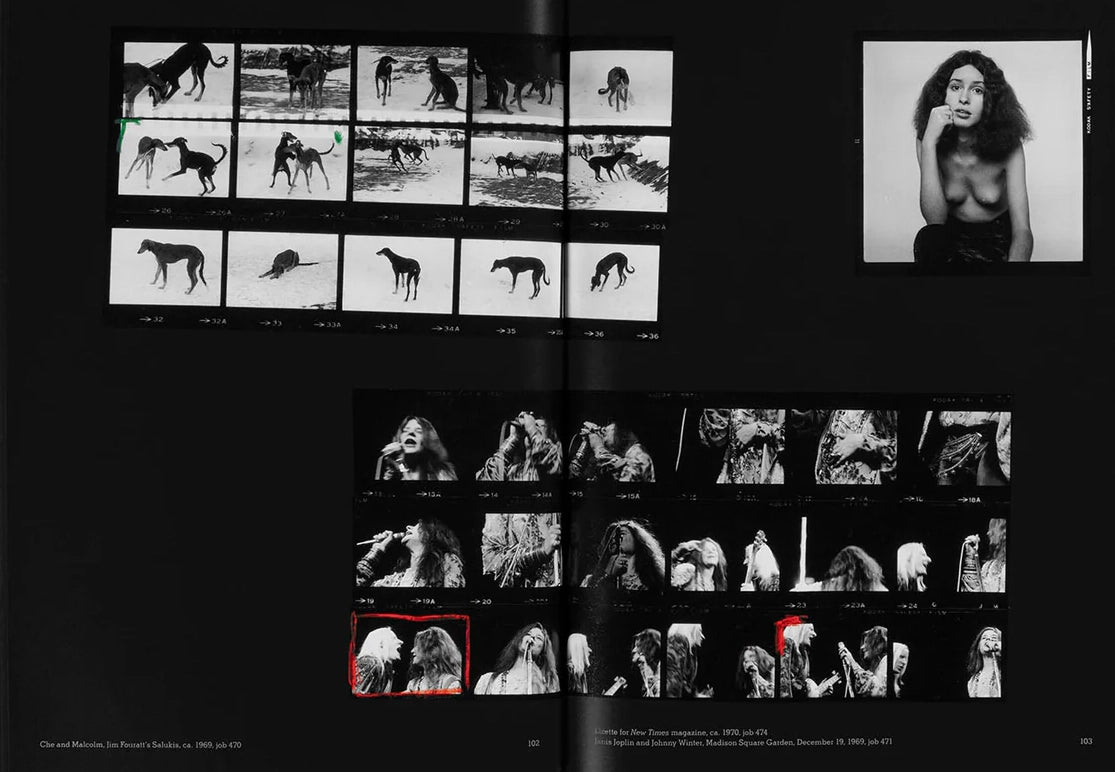Click frame 28 of dogs running far away
This screenshot has width=1115, height=772.
[x=408, y=166]
